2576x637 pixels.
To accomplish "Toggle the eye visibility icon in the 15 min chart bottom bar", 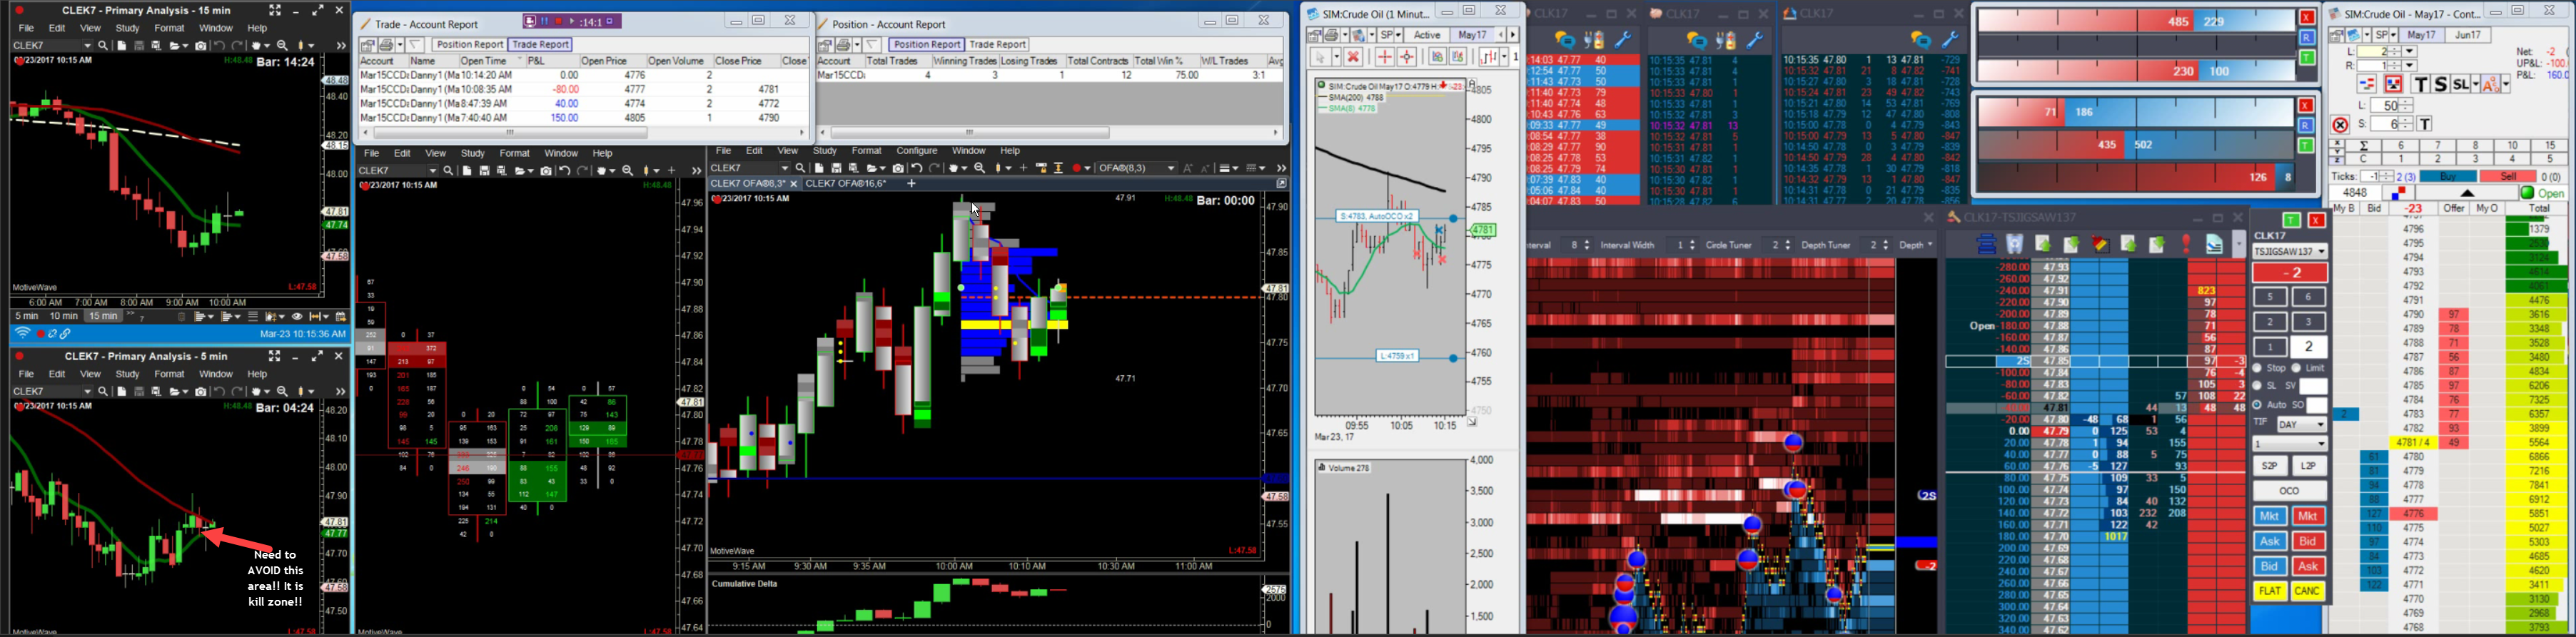I will tap(296, 316).
